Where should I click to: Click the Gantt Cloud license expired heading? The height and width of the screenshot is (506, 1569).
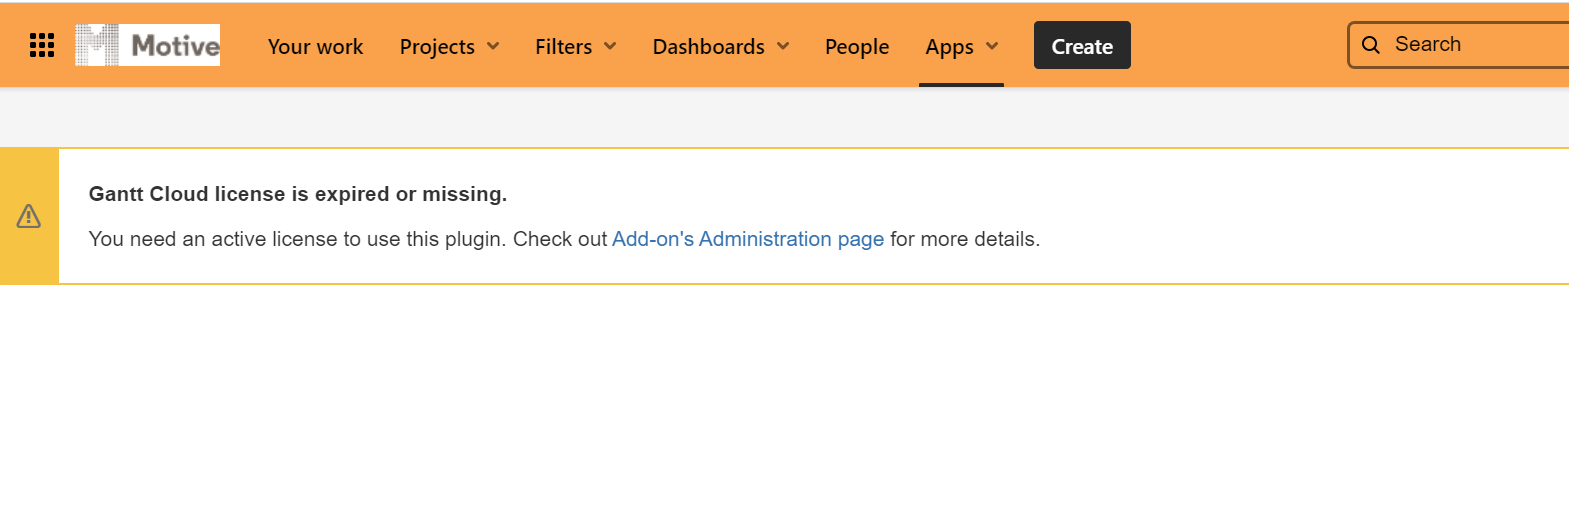298,194
